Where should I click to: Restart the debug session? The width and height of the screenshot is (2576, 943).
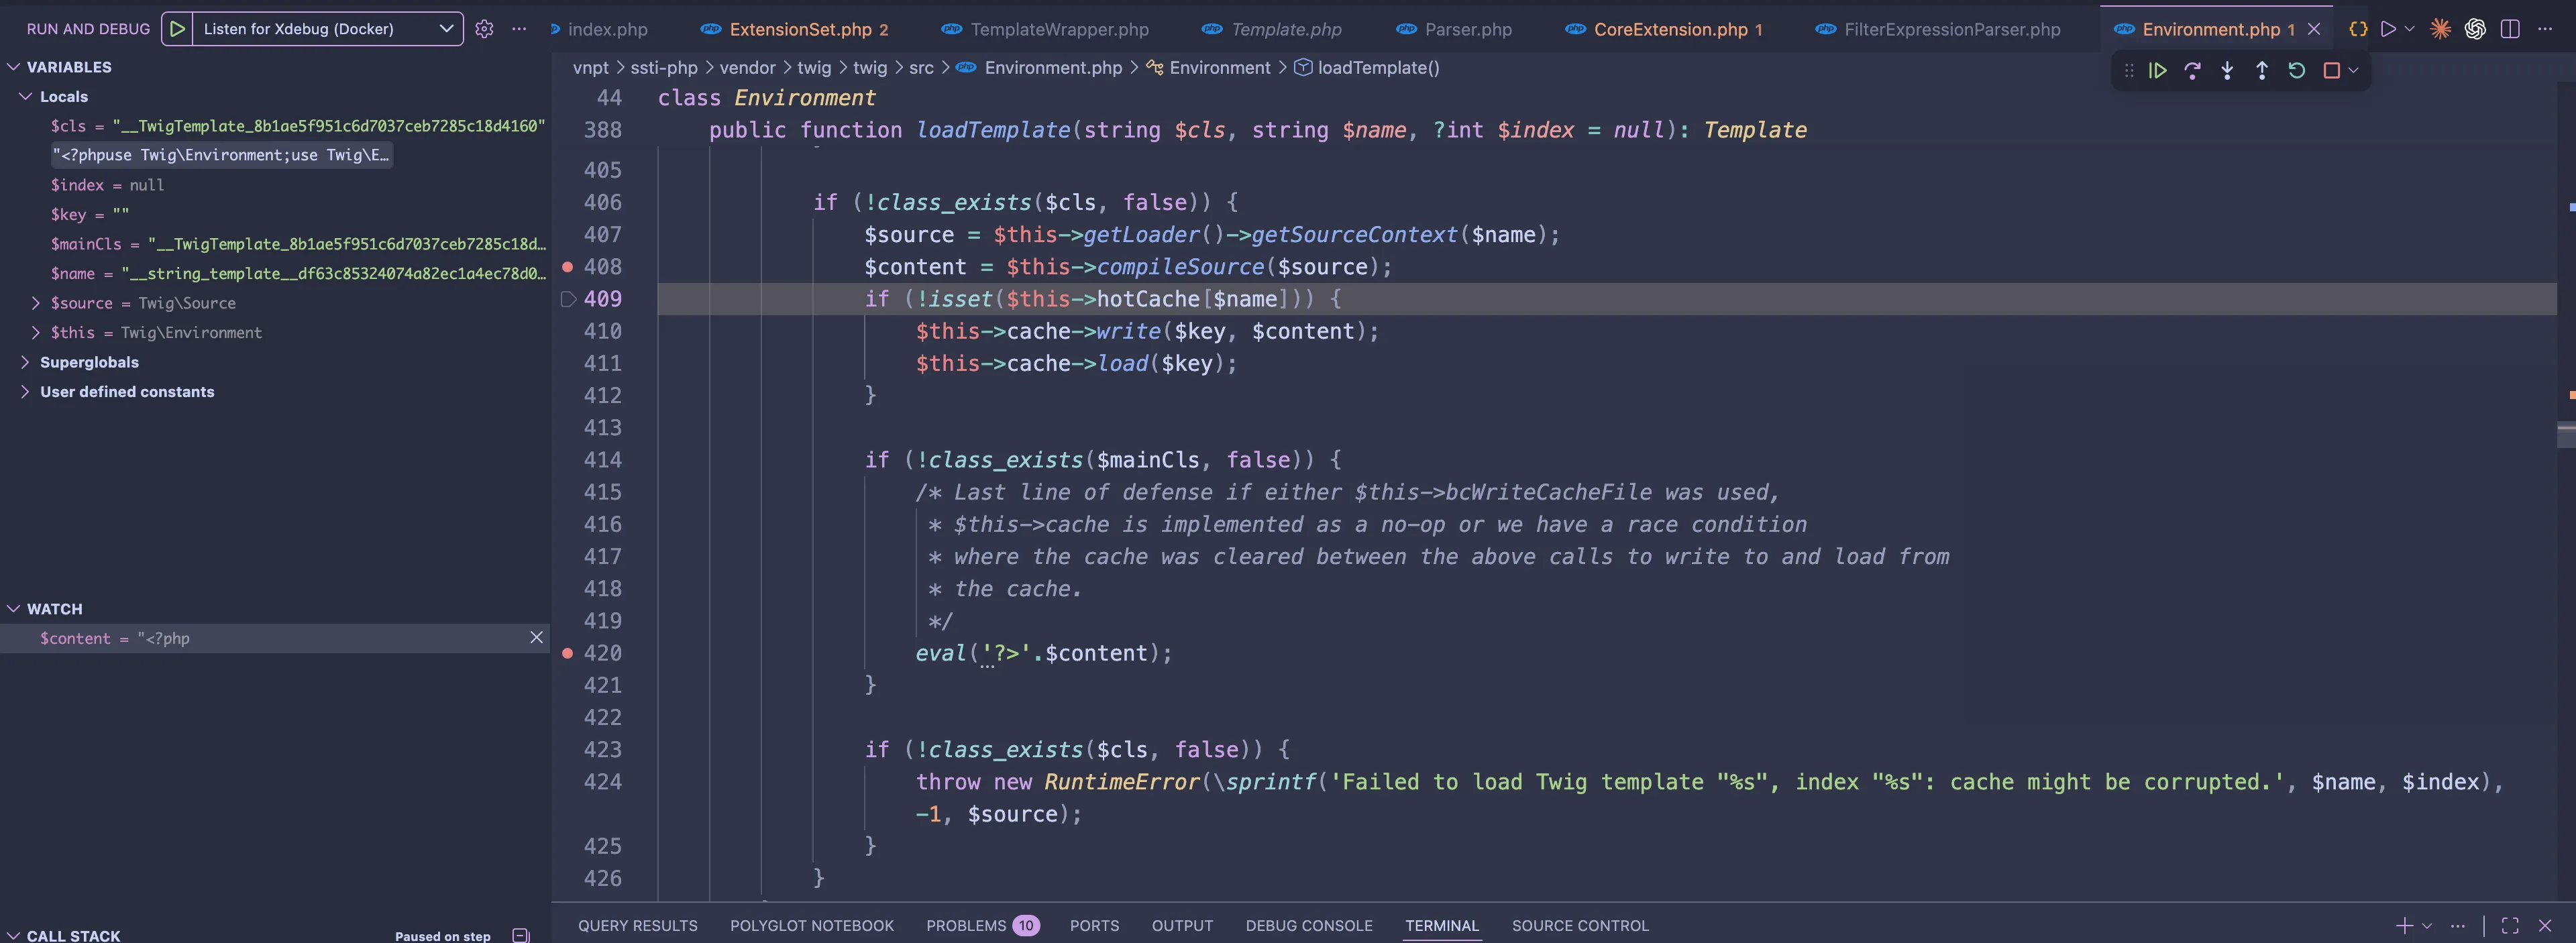[2297, 71]
